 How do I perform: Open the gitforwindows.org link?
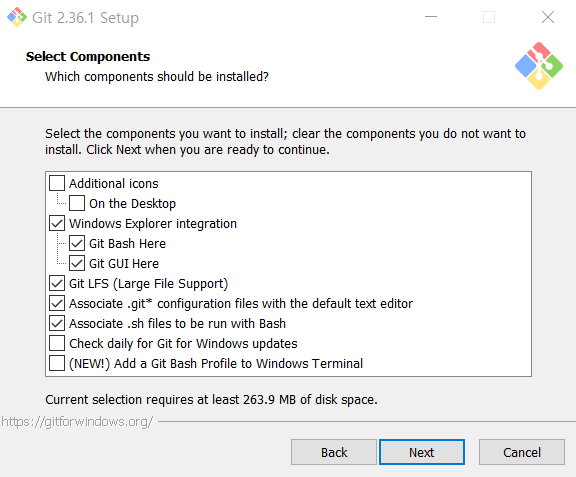click(x=77, y=422)
